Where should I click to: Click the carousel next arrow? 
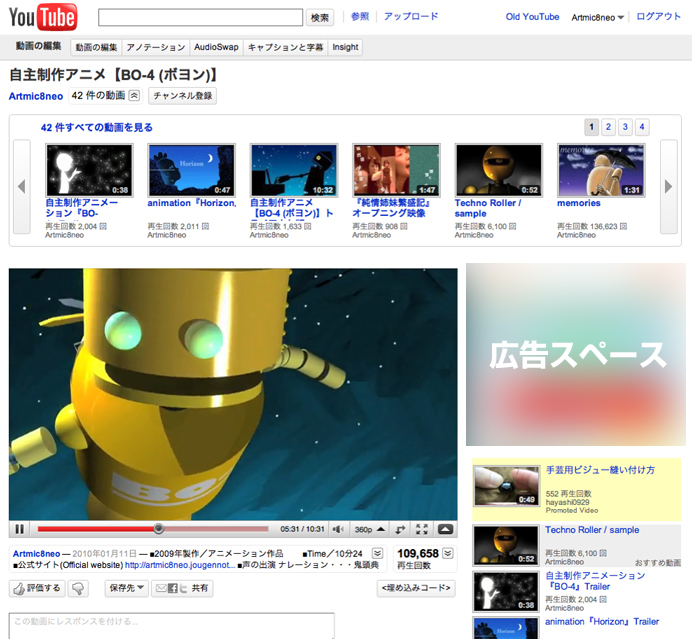coord(668,187)
